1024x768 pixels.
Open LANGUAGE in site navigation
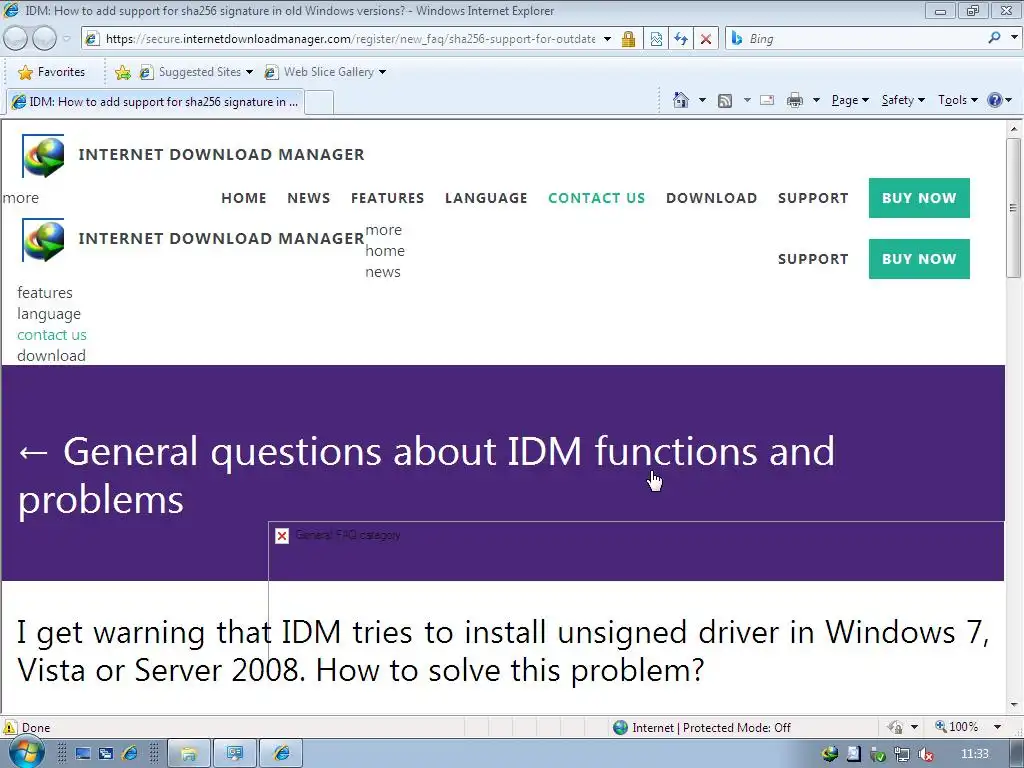[x=486, y=198]
